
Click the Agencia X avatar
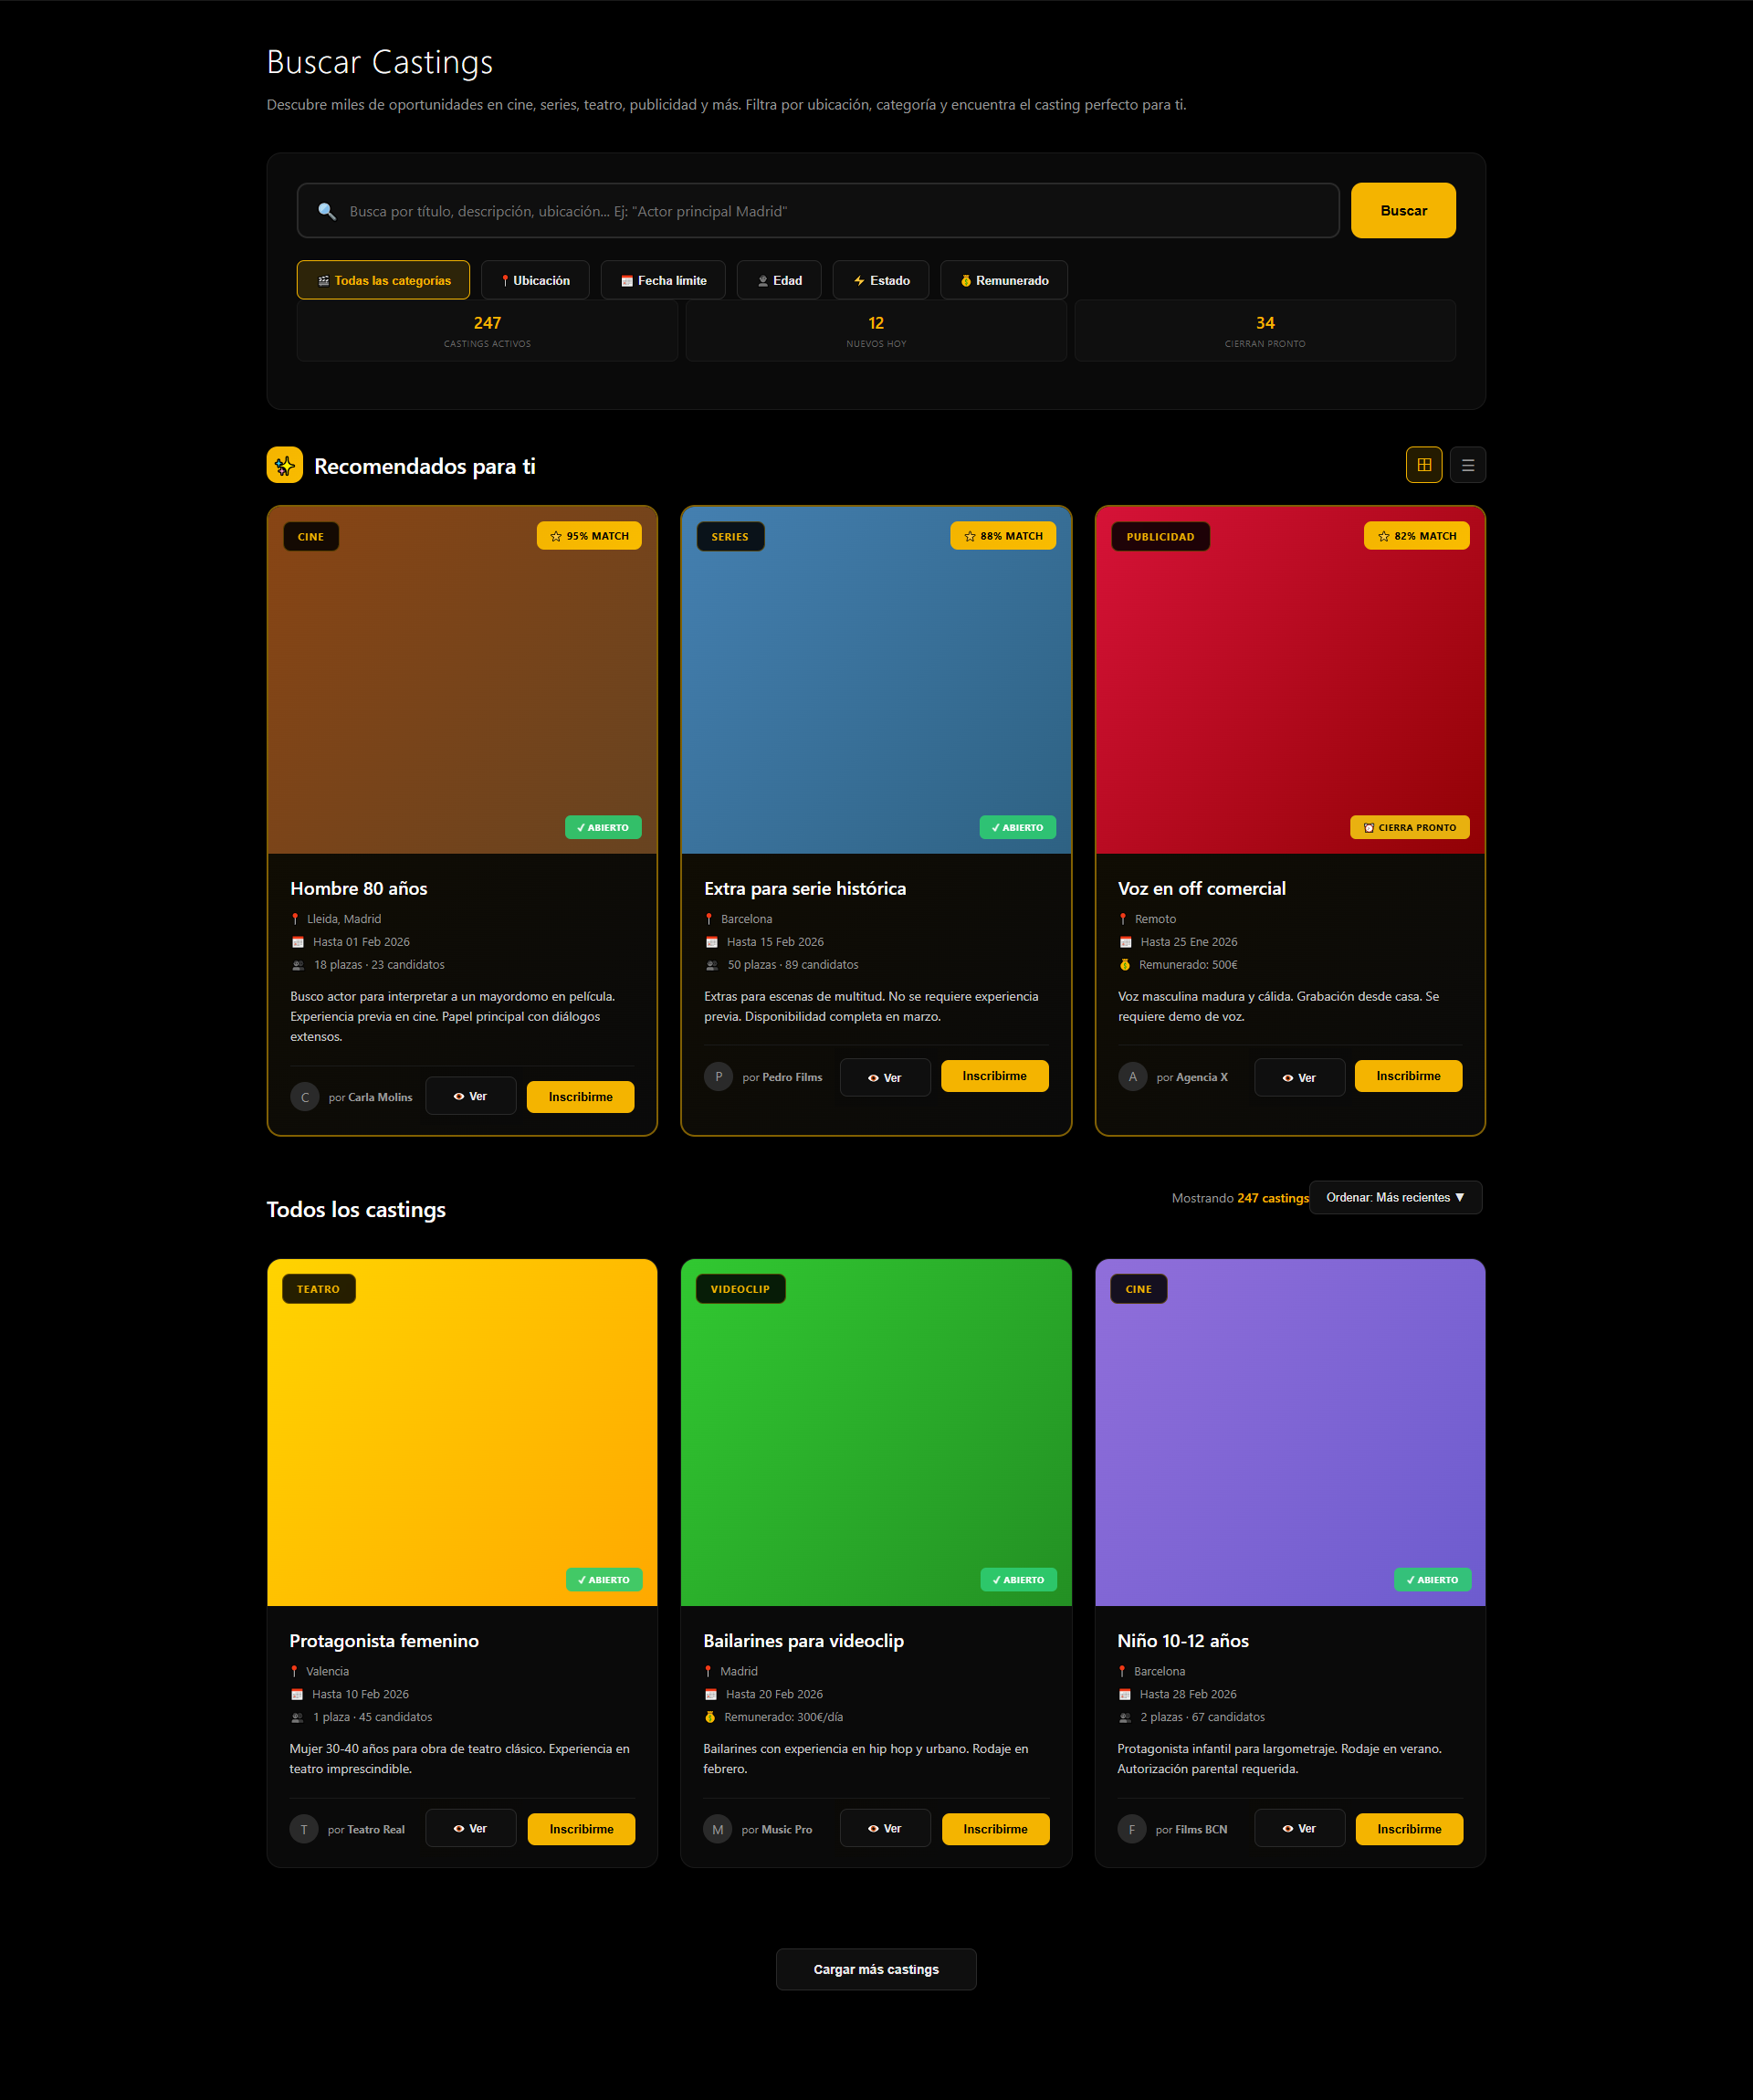(1132, 1077)
